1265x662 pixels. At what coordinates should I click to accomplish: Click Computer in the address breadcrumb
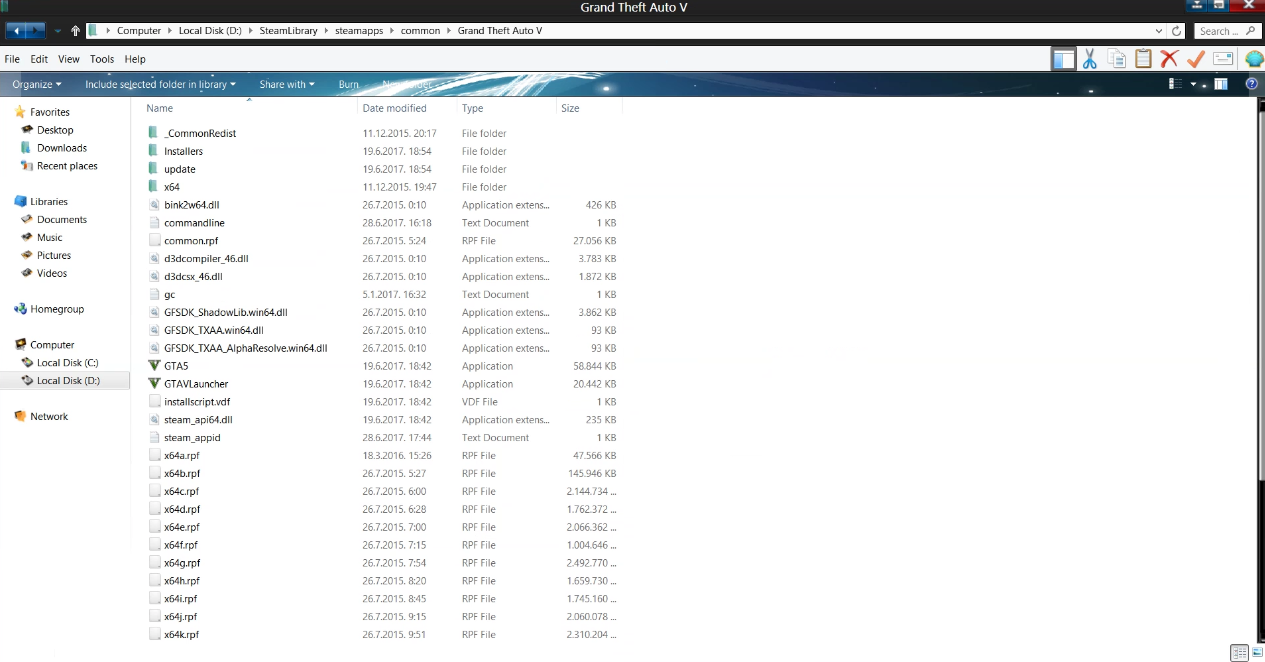point(139,31)
